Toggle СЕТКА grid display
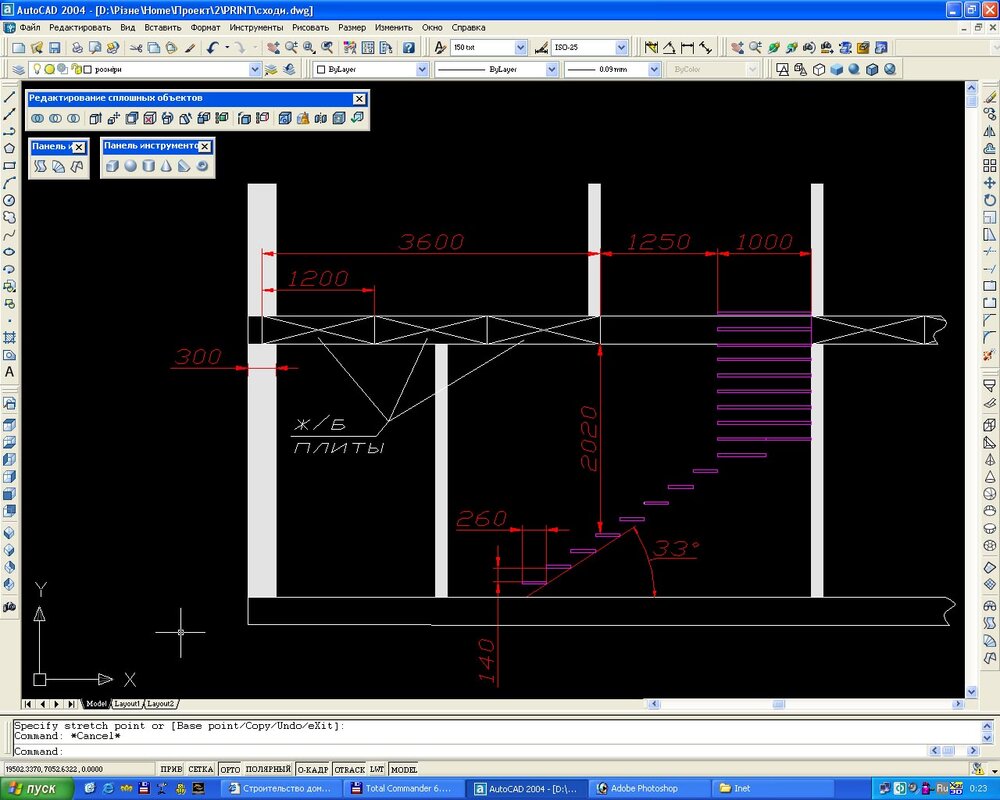The image size is (1000, 800). (x=201, y=770)
